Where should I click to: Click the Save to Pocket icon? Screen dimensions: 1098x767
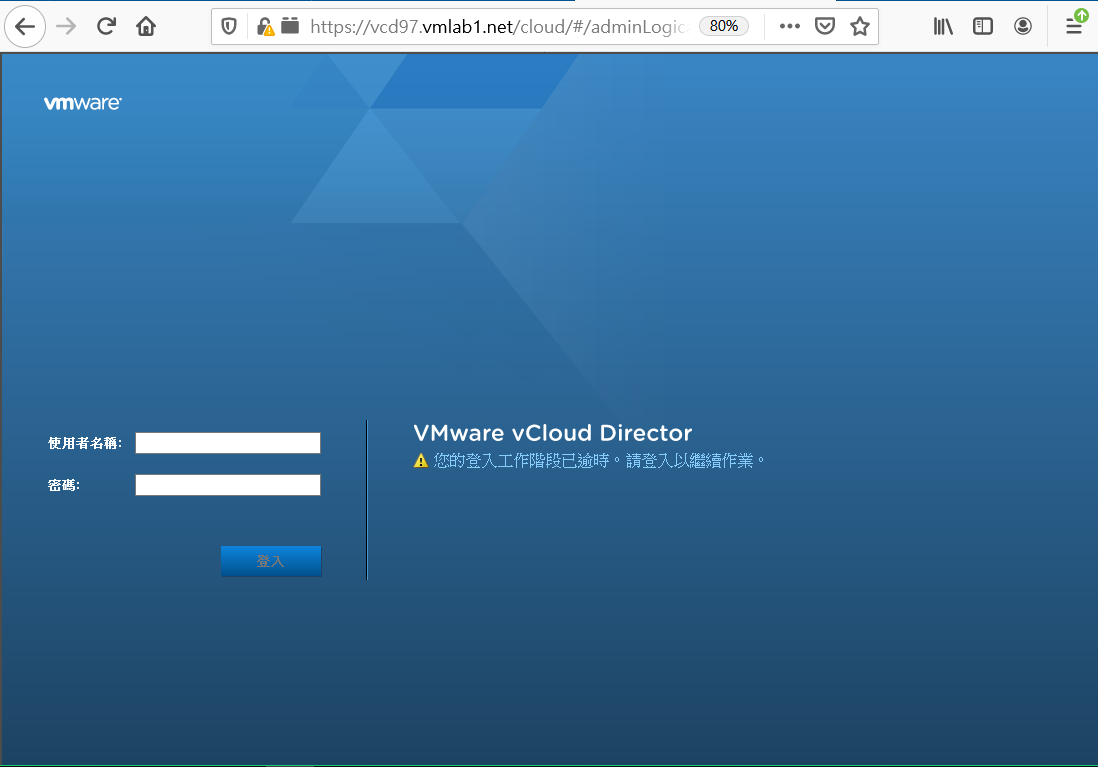(824, 25)
